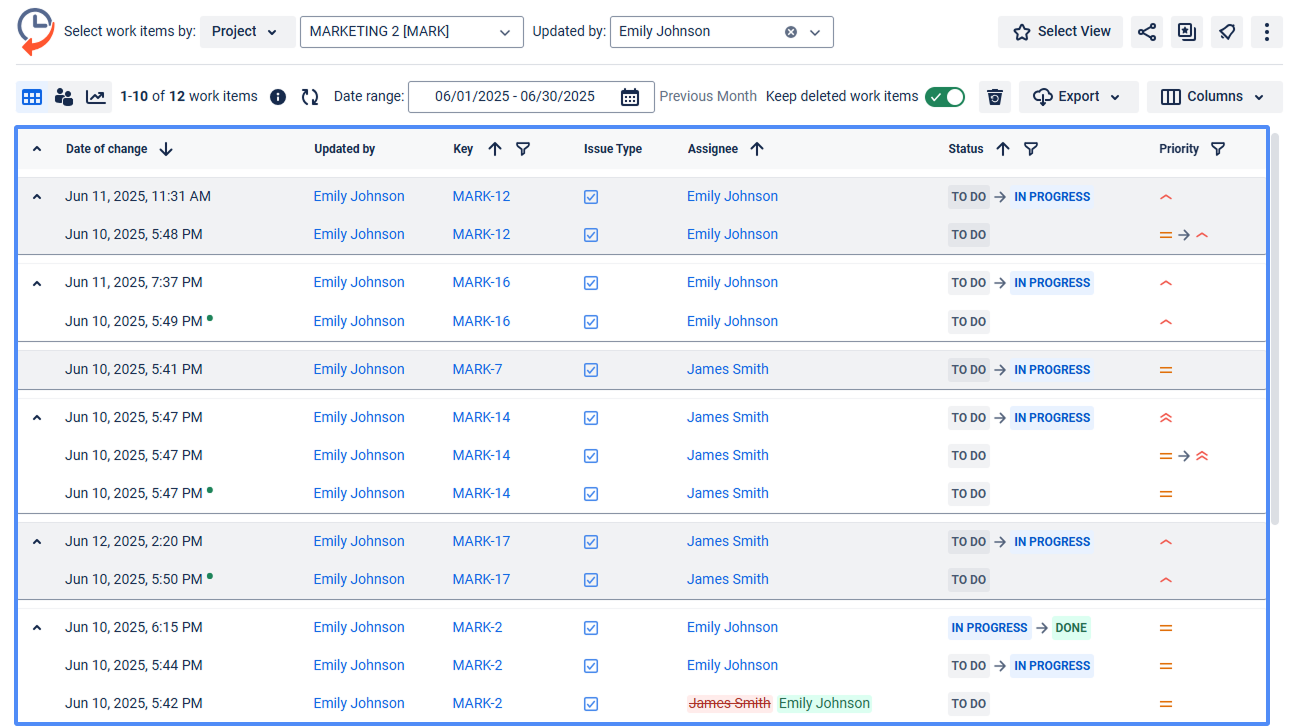Expand the Updated by dropdown chevron
Screen dimensions: 1291x726
[x=815, y=32]
